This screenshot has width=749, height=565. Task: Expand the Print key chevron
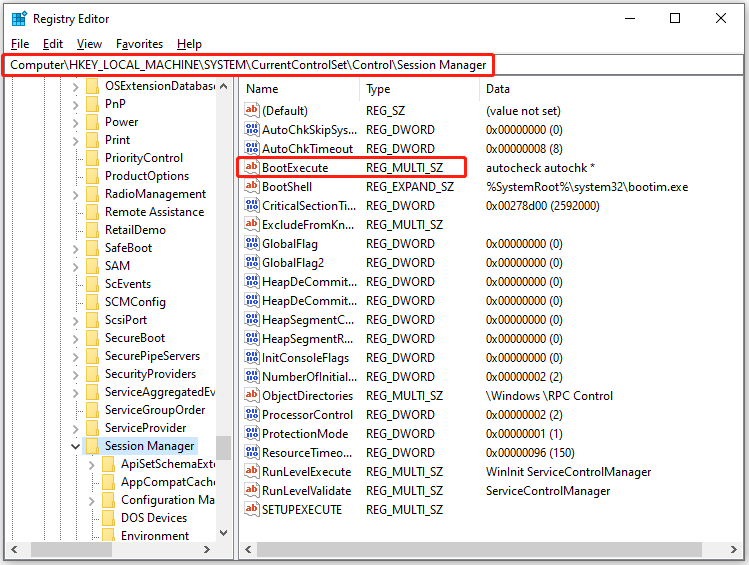click(75, 140)
